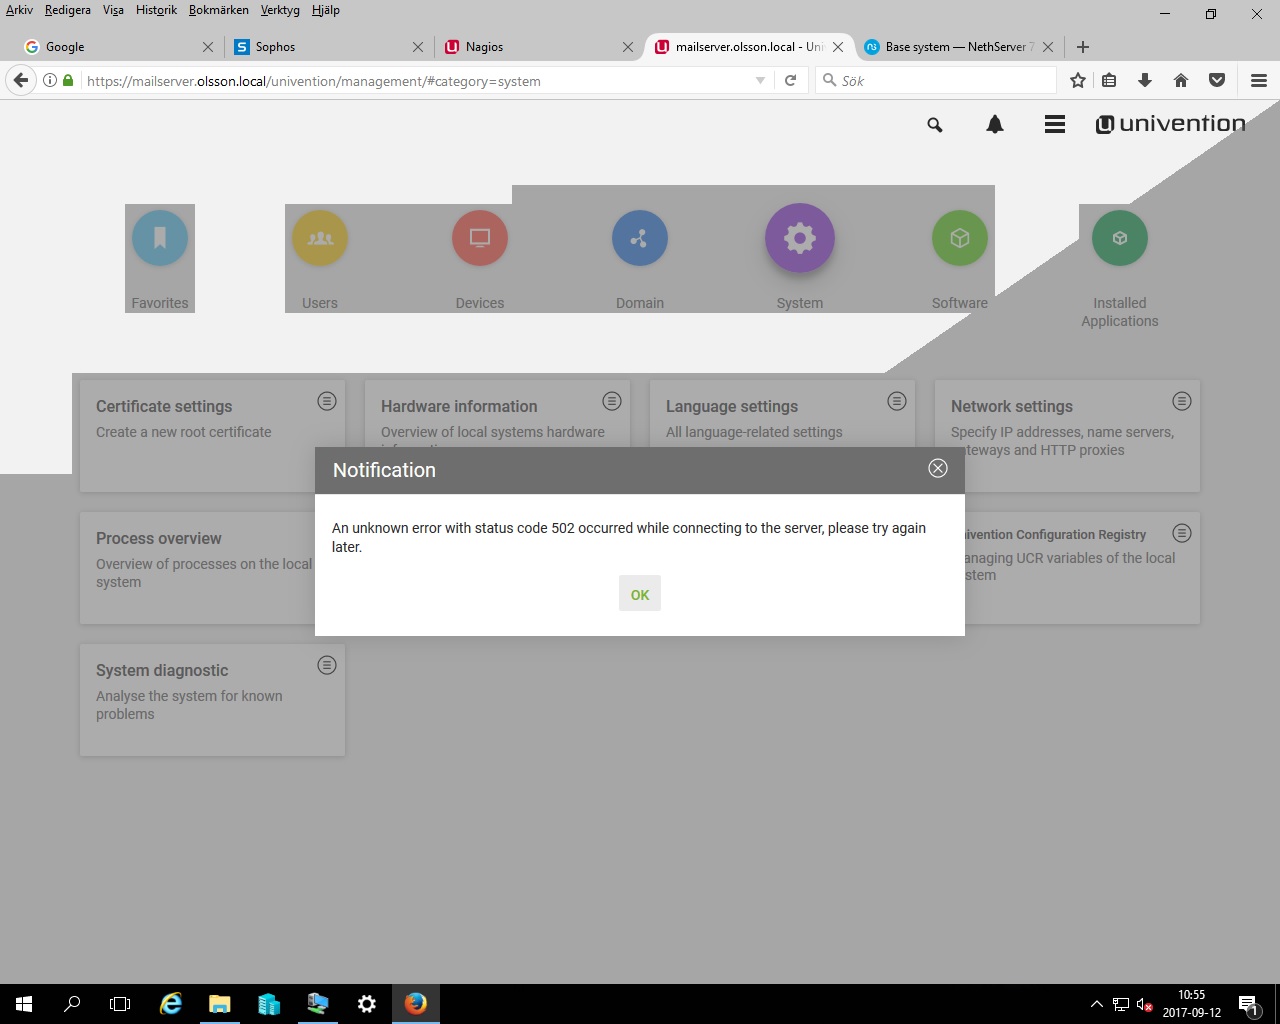The image size is (1280, 1024).
Task: Open the Hjälp menu
Action: (x=325, y=10)
